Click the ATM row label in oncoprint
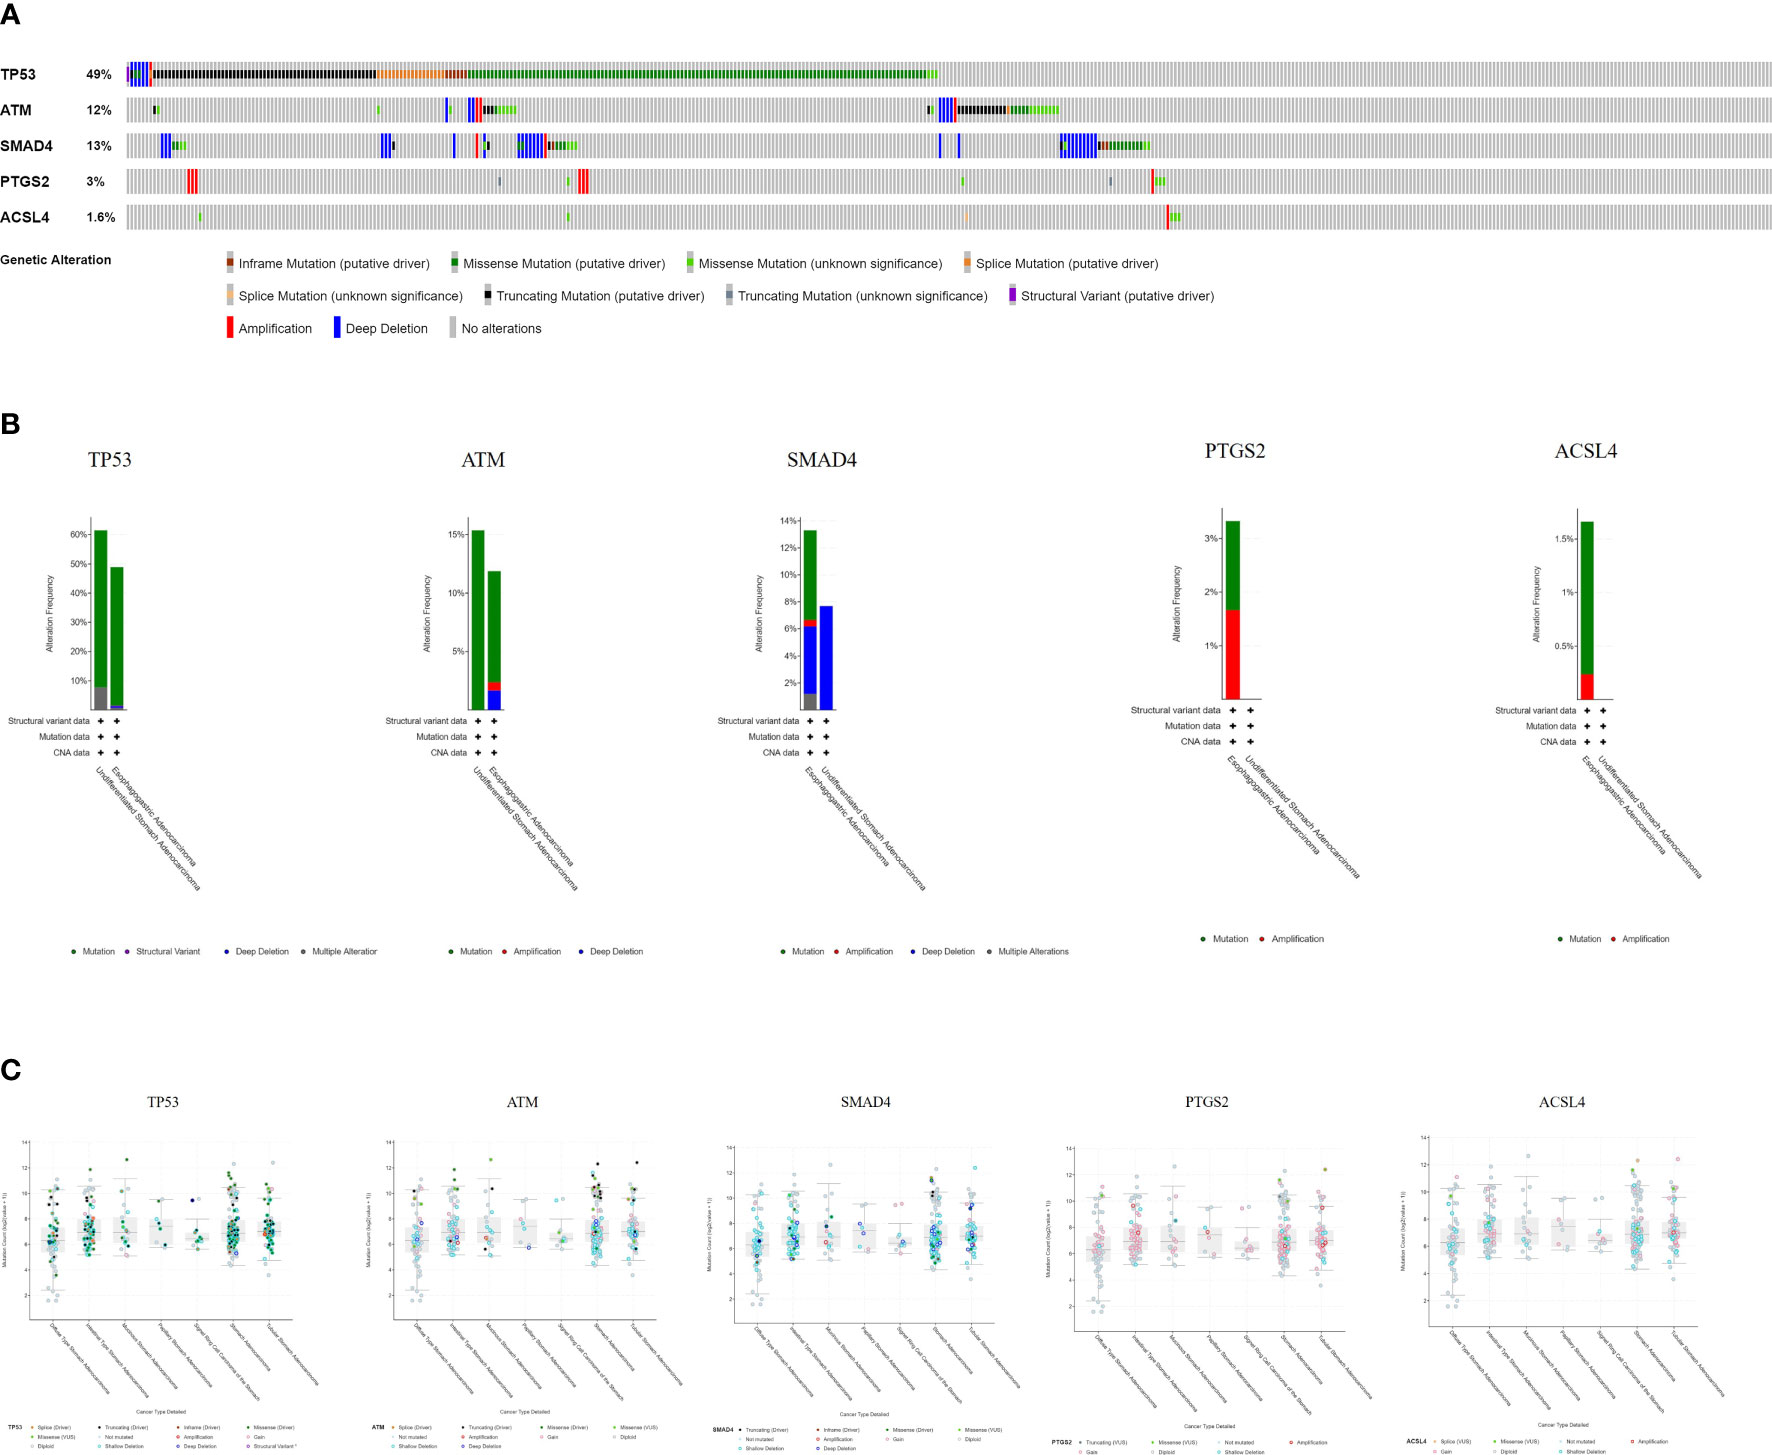 tap(16, 110)
